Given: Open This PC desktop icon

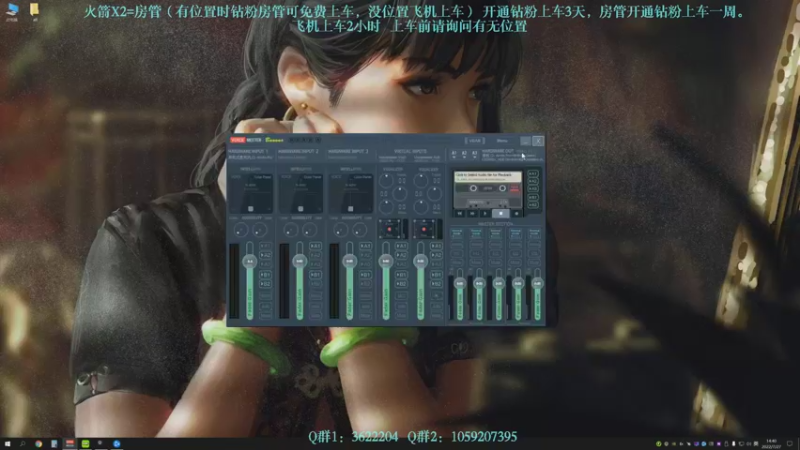Looking at the screenshot, I should click(x=12, y=11).
